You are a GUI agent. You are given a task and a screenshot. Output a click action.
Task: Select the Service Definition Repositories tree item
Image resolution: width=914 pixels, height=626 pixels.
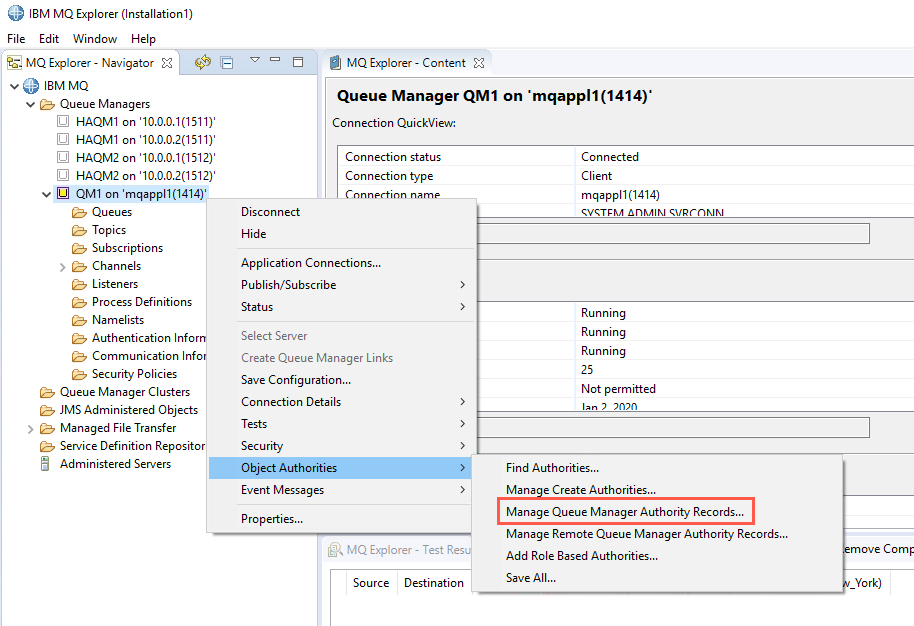[x=132, y=446]
